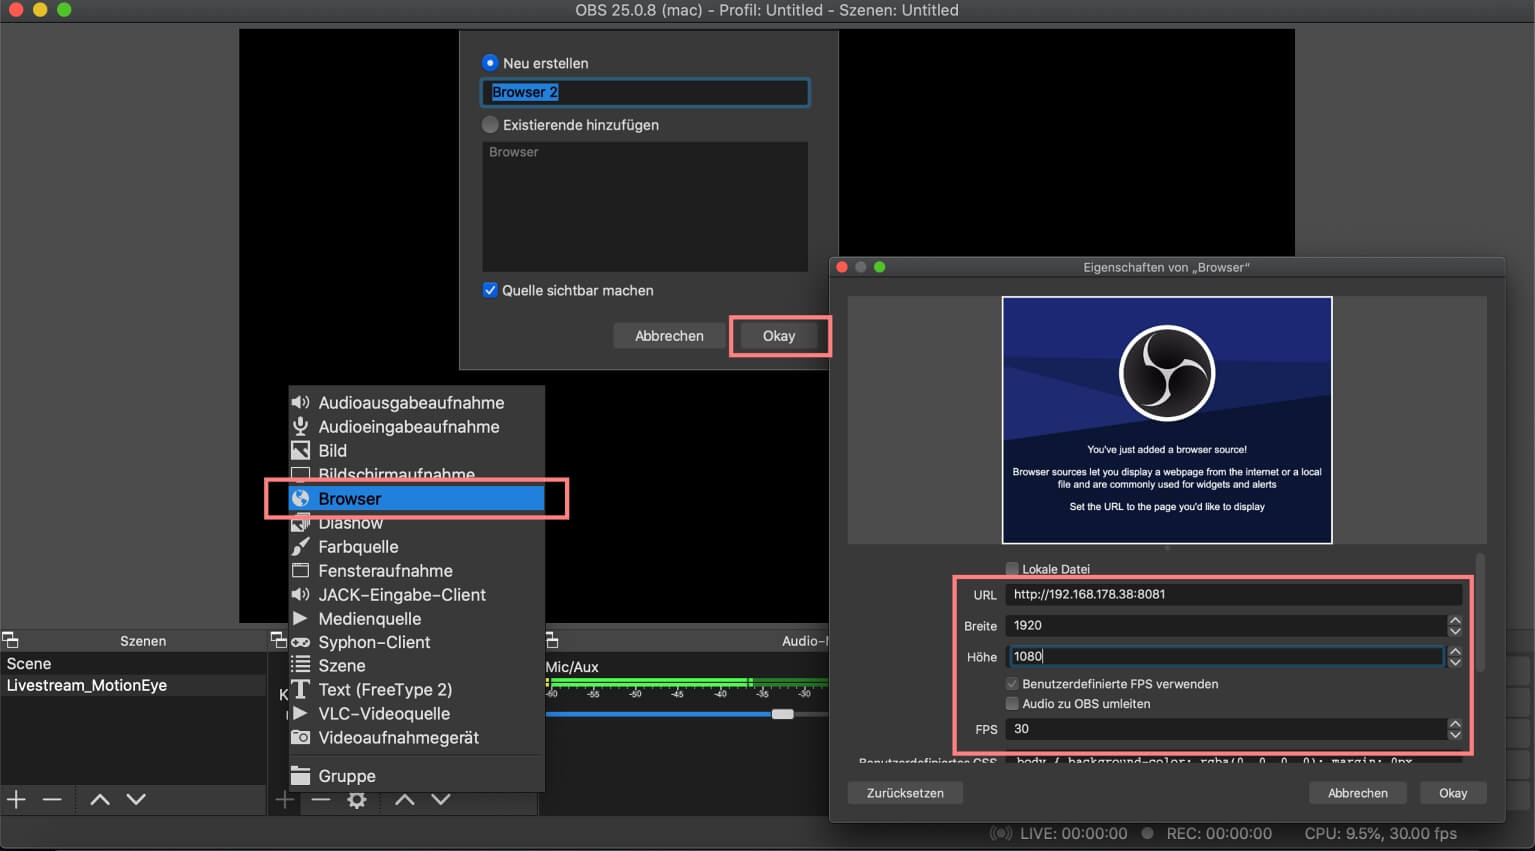This screenshot has width=1535, height=851.
Task: Select Medienquelle entry
Action: click(x=416, y=619)
